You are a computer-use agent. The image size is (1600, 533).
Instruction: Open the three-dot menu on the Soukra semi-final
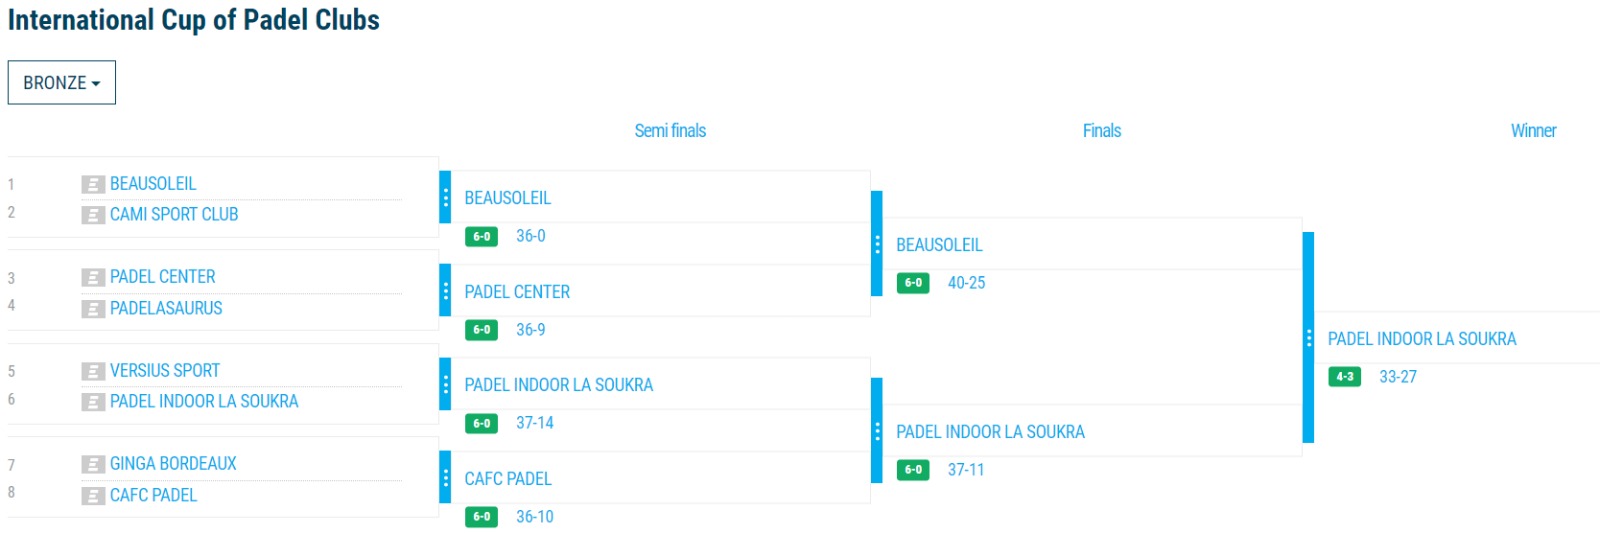pyautogui.click(x=877, y=431)
